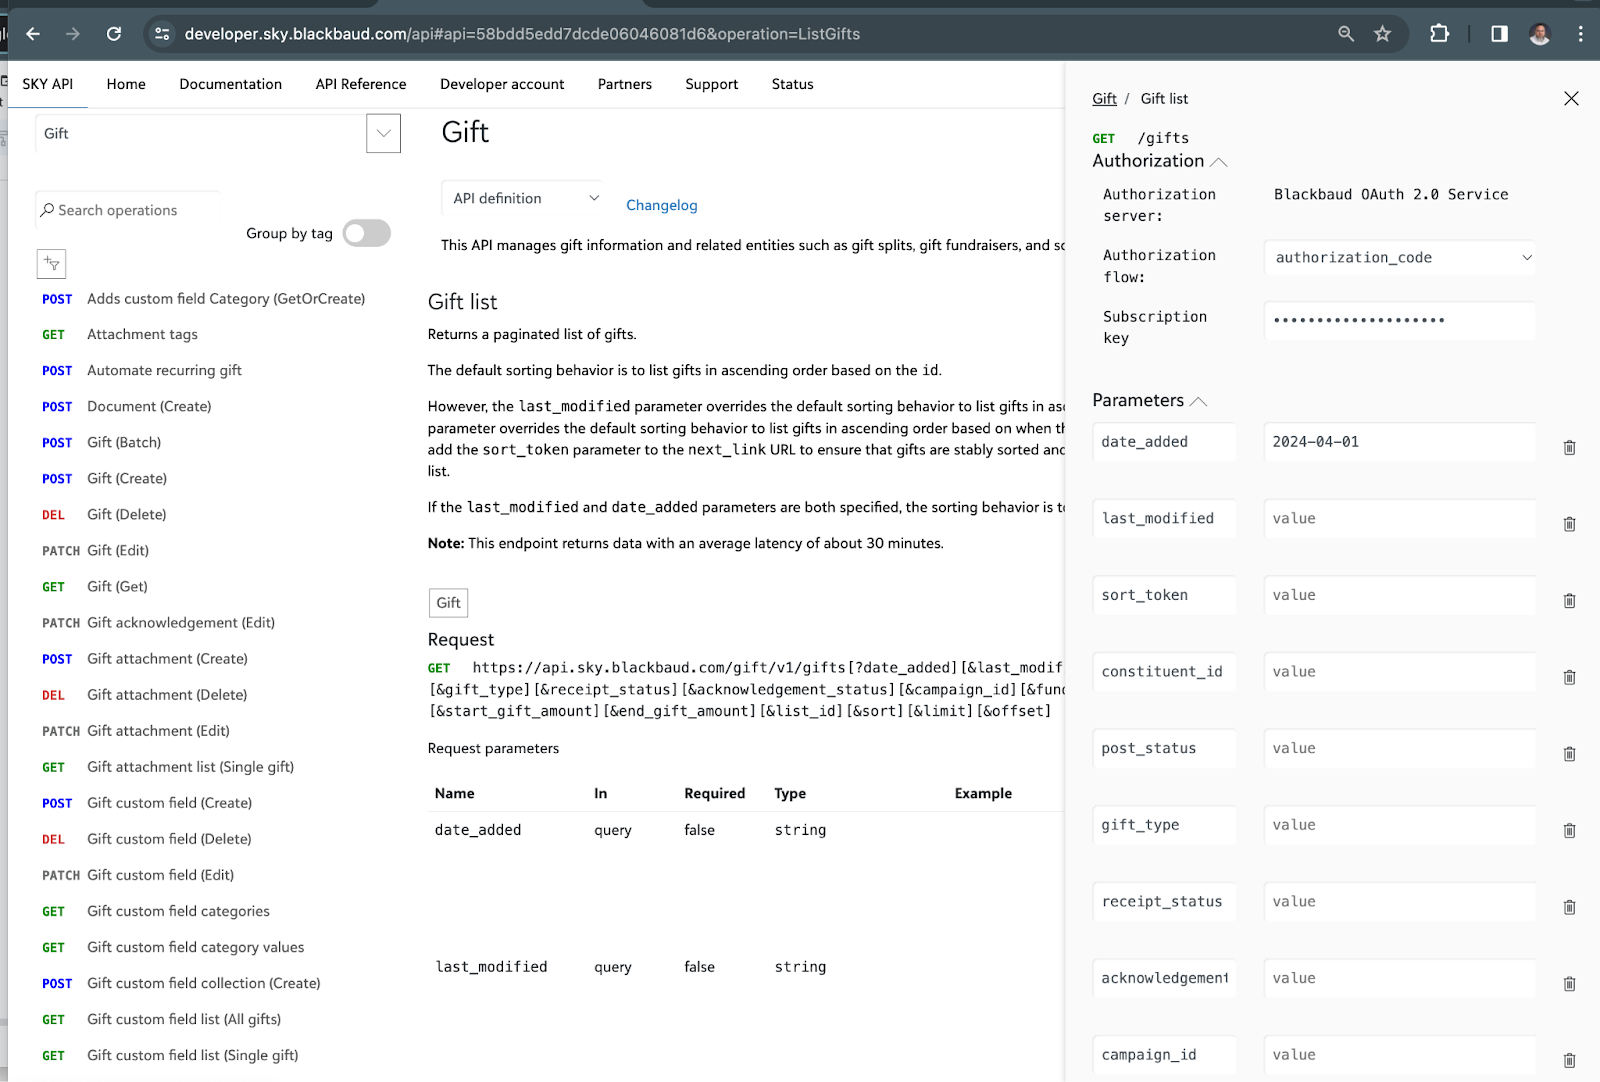This screenshot has height=1082, width=1600.
Task: Select Gift custom field list (All gifts)
Action: [x=184, y=1019]
